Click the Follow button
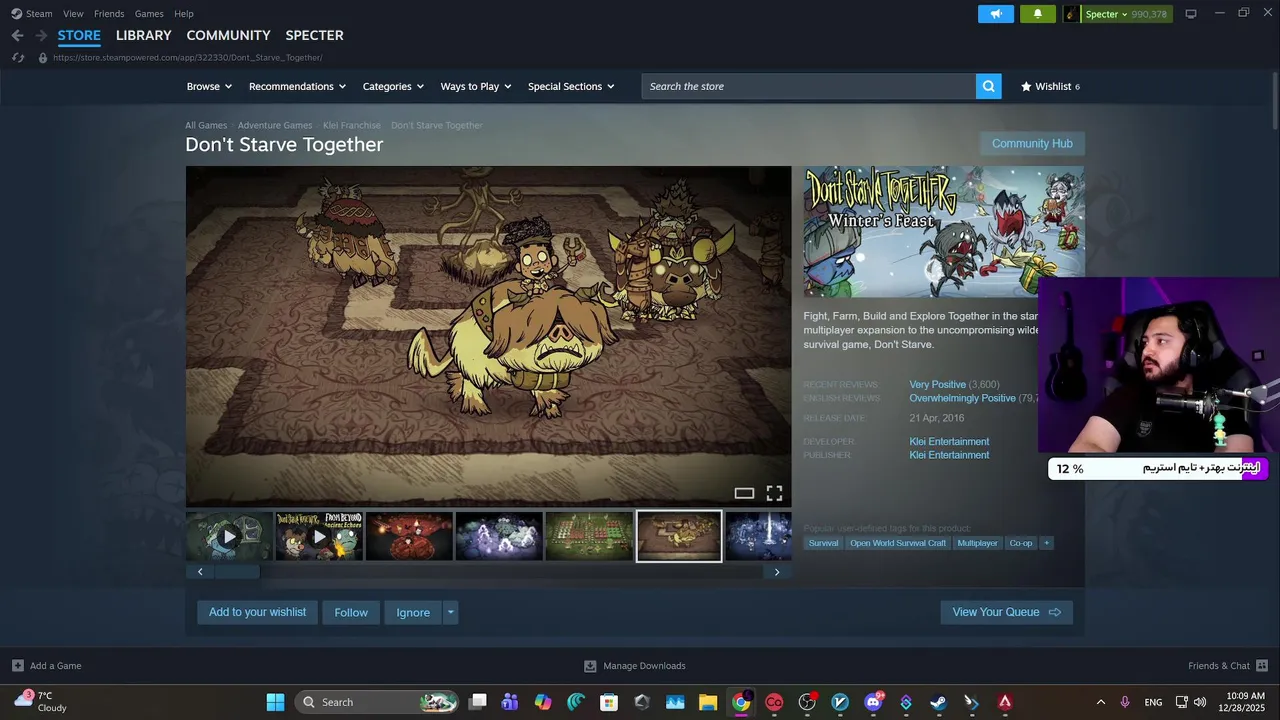This screenshot has width=1280, height=720. [x=351, y=612]
